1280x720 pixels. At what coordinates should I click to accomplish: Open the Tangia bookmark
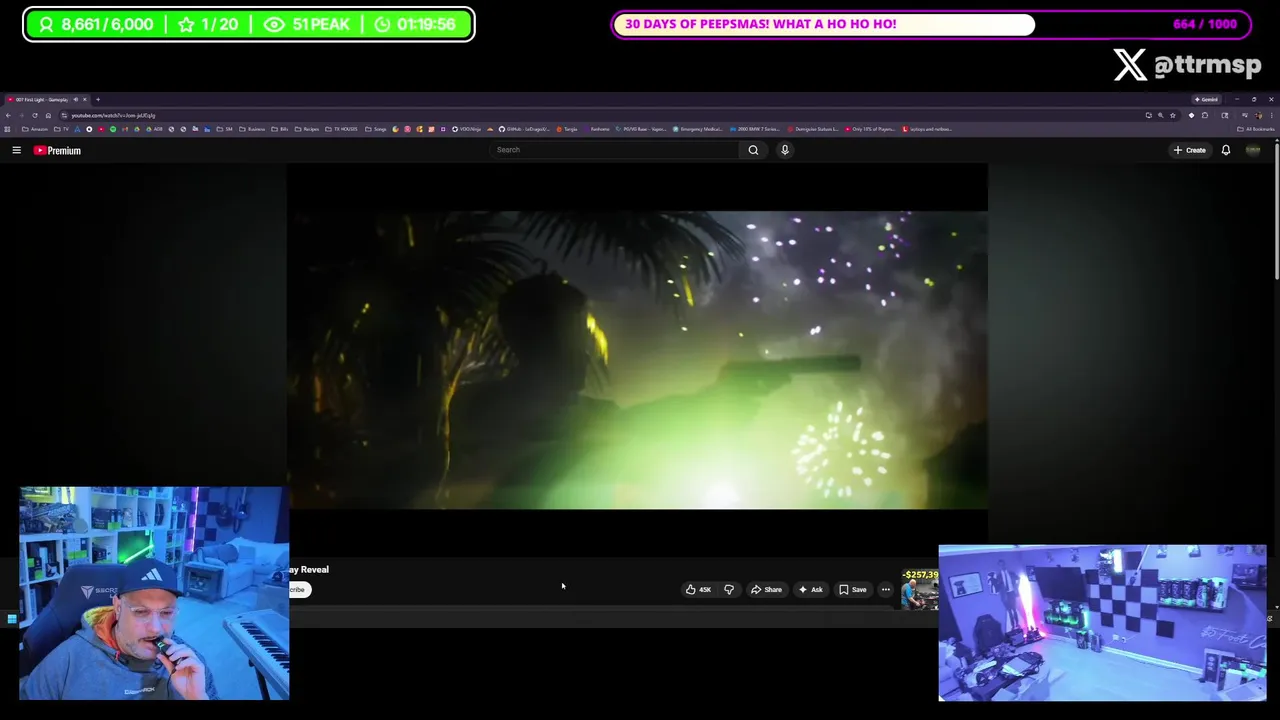[567, 129]
